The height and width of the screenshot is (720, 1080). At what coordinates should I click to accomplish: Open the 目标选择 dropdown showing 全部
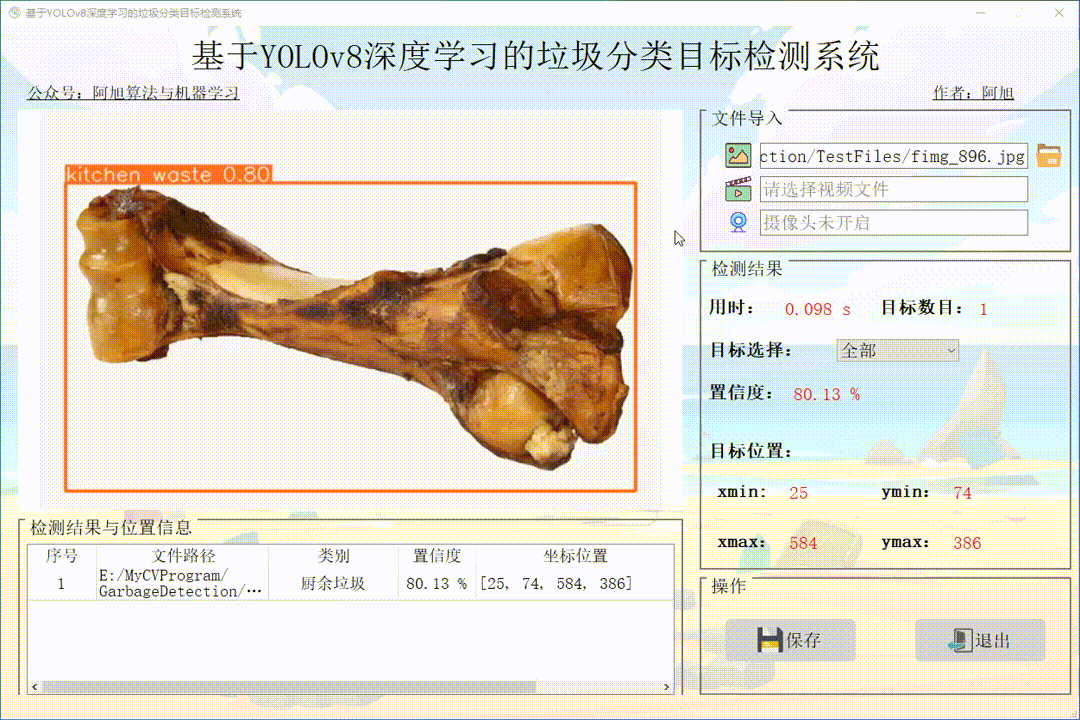pyautogui.click(x=897, y=351)
